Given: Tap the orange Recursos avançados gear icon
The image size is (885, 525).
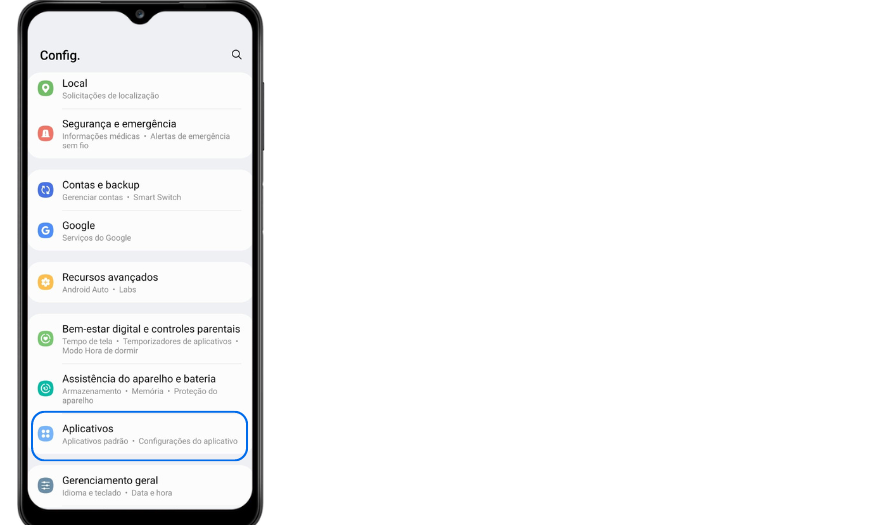Looking at the screenshot, I should click(x=46, y=282).
